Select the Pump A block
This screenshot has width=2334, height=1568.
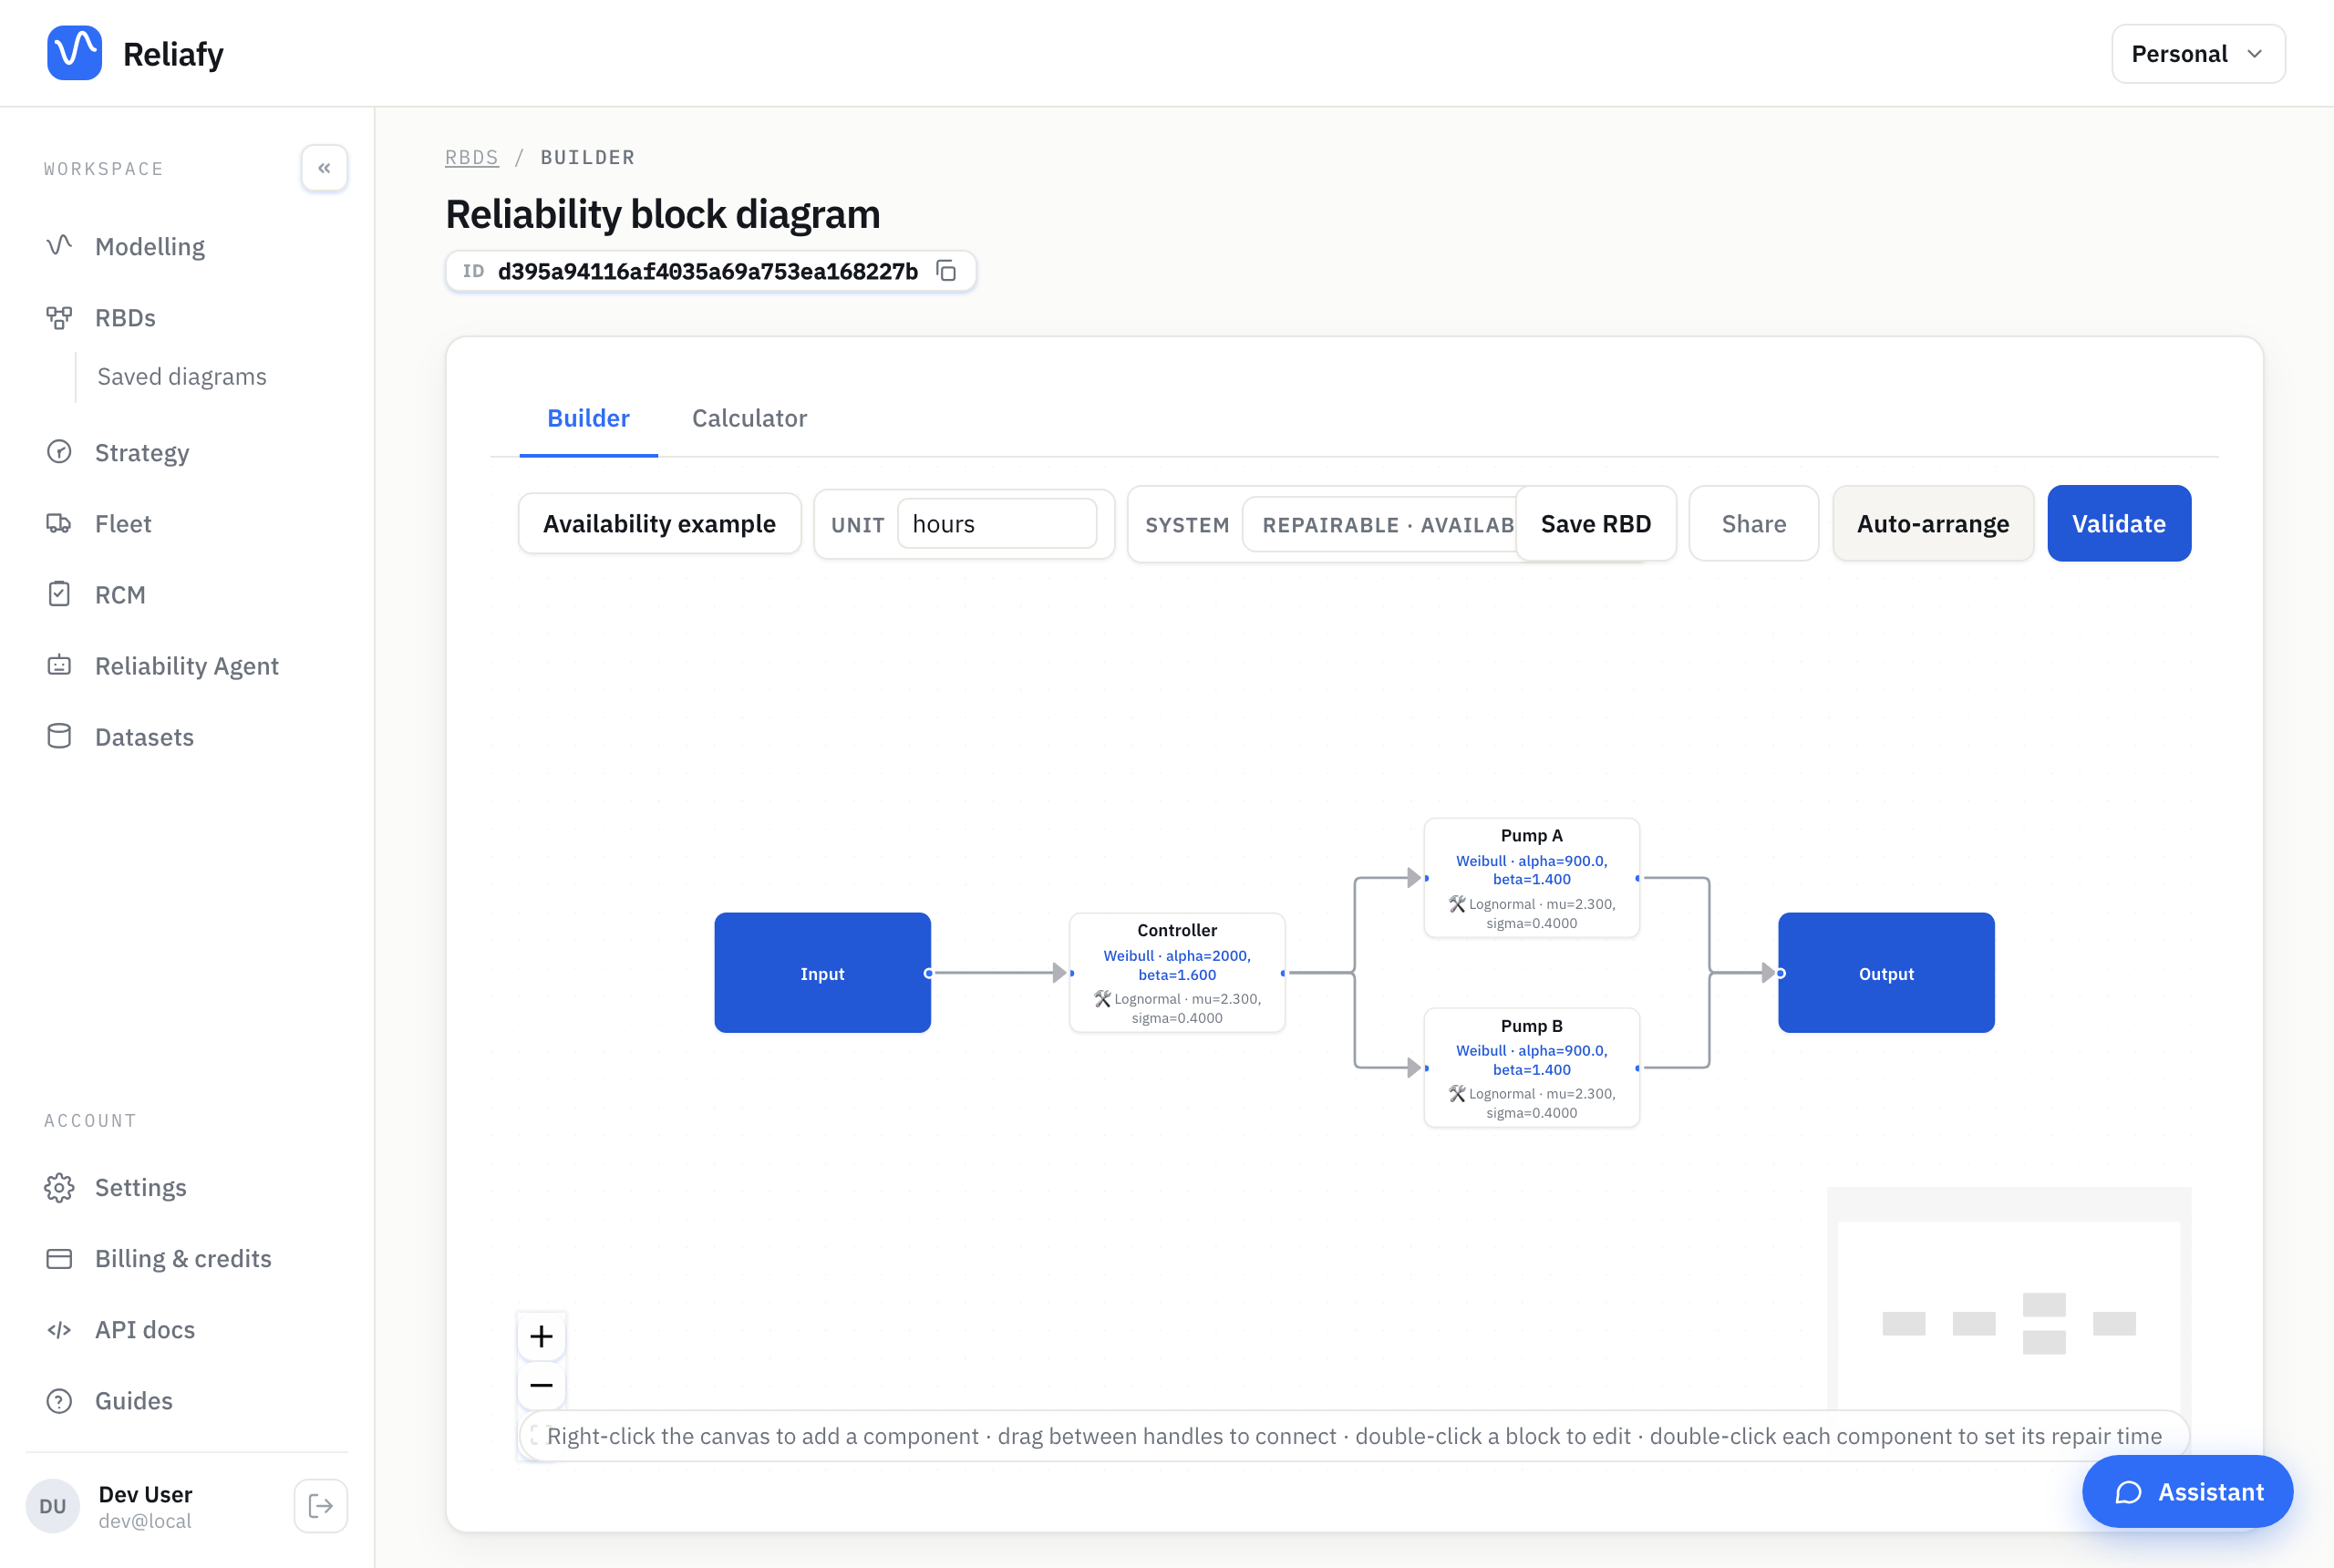point(1531,878)
